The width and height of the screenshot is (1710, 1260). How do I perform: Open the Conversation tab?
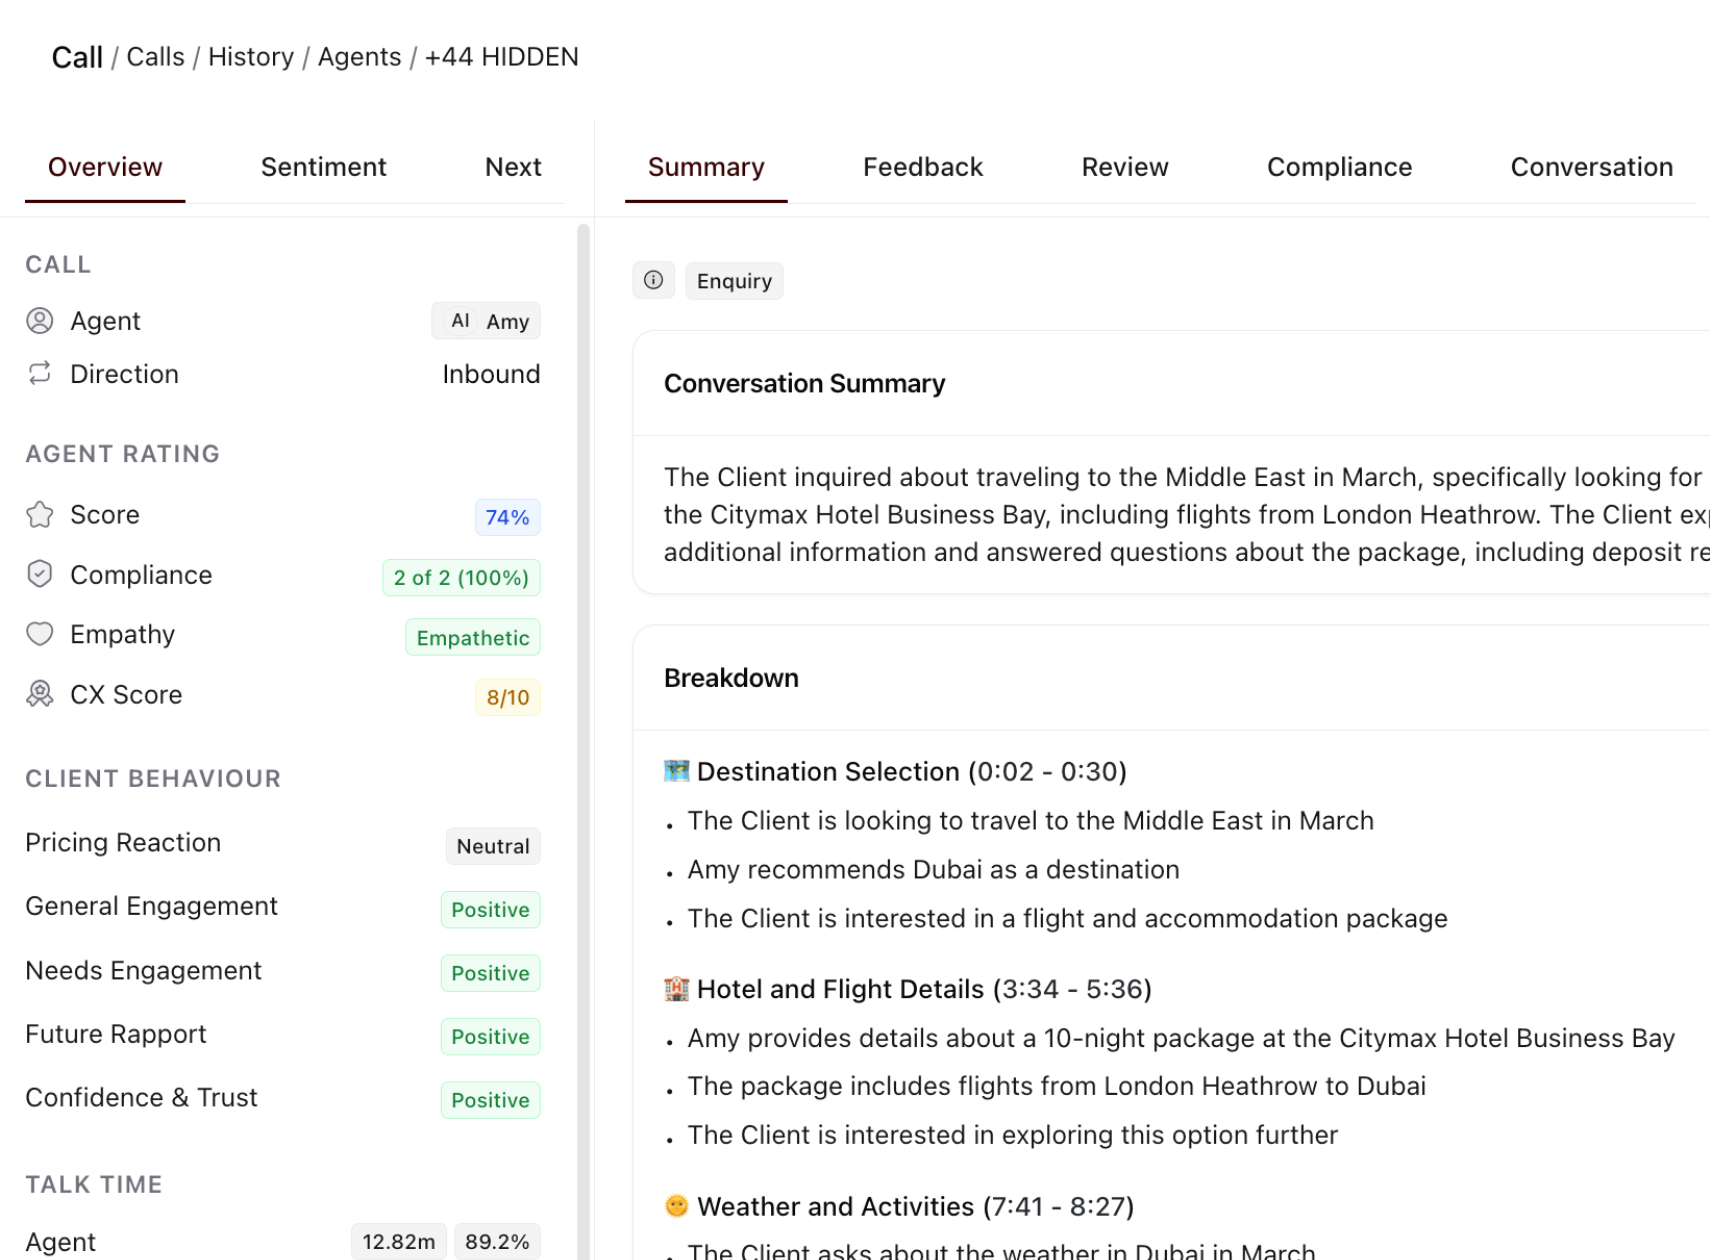(1592, 167)
